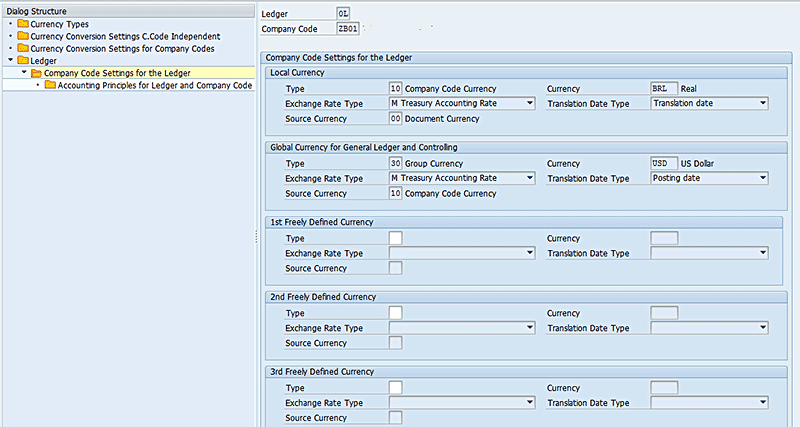Viewport: 800px width, 427px height.
Task: Click 1st Freely Defined Currency Type field
Action: coord(396,238)
